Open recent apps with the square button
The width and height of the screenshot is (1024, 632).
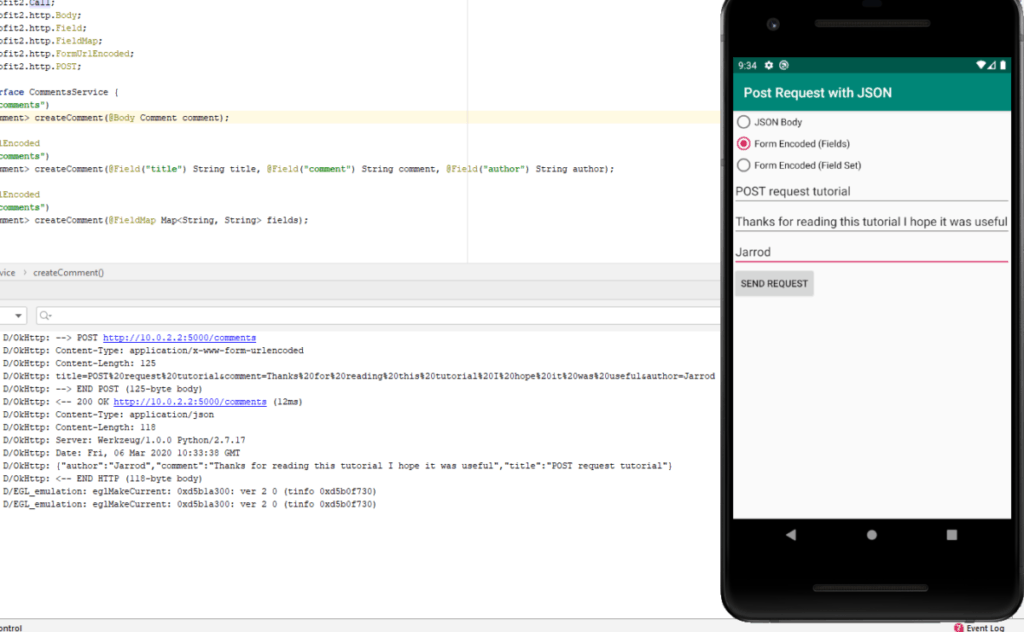951,535
